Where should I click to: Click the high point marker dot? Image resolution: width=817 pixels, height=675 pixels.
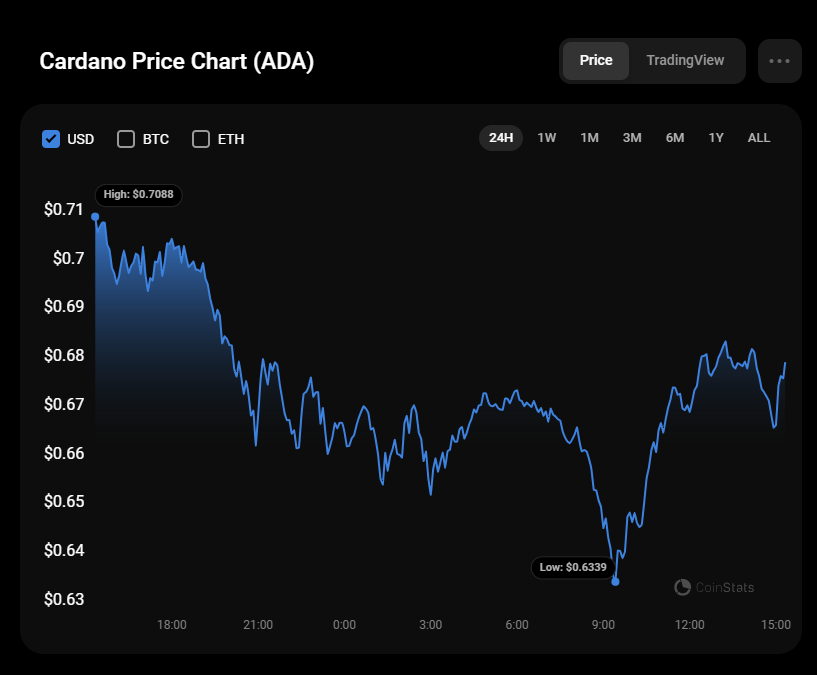pyautogui.click(x=95, y=216)
